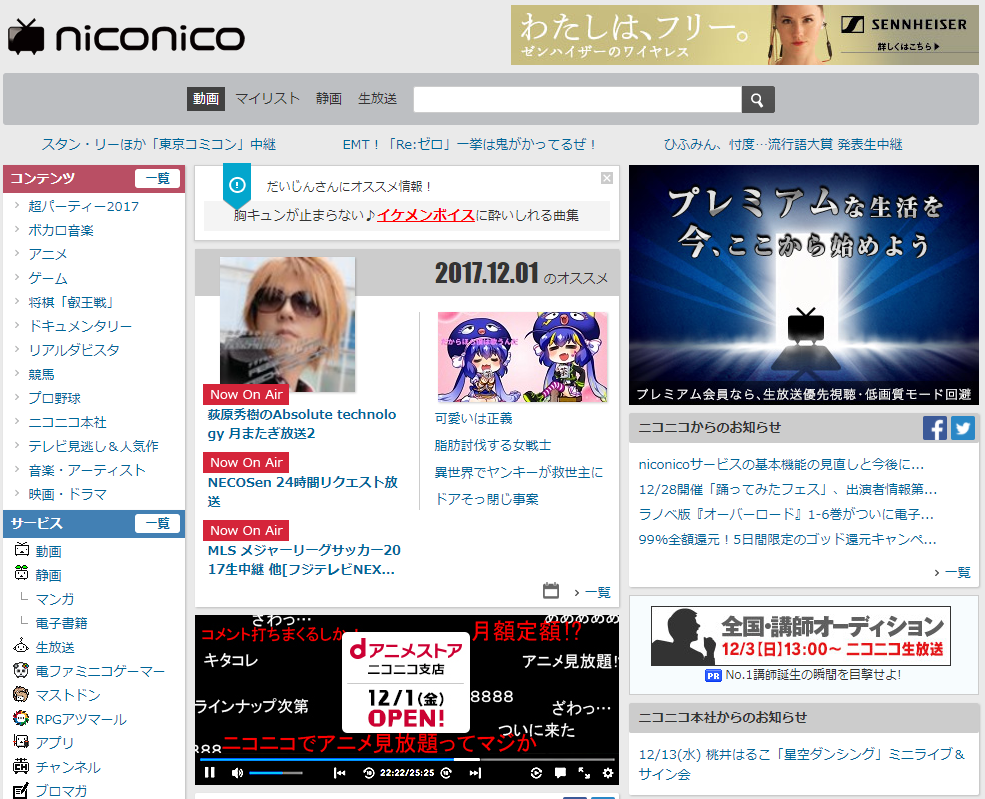Click the RPGアツマール icon
The height and width of the screenshot is (799, 985).
pyautogui.click(x=21, y=718)
